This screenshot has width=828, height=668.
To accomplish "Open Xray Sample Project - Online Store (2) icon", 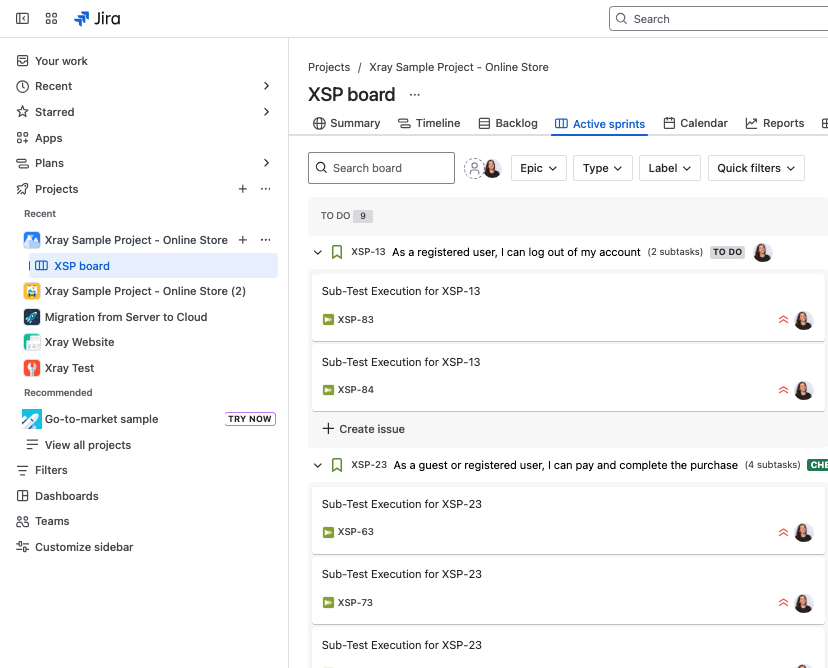I will tap(32, 291).
